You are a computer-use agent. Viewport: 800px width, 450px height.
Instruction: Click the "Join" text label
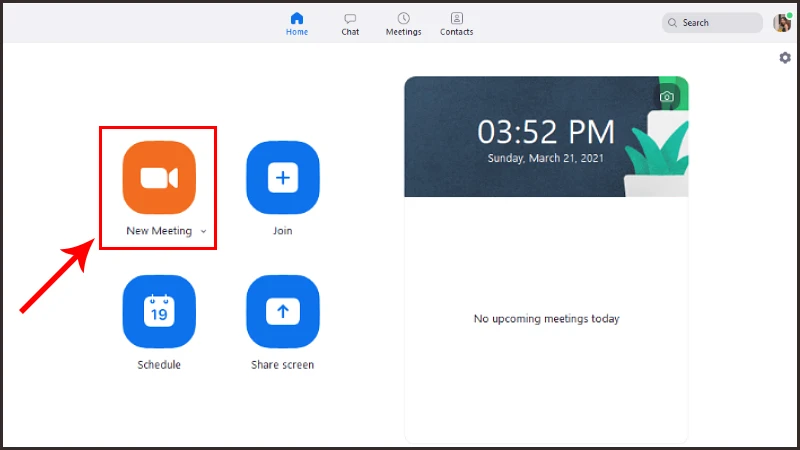(x=282, y=231)
